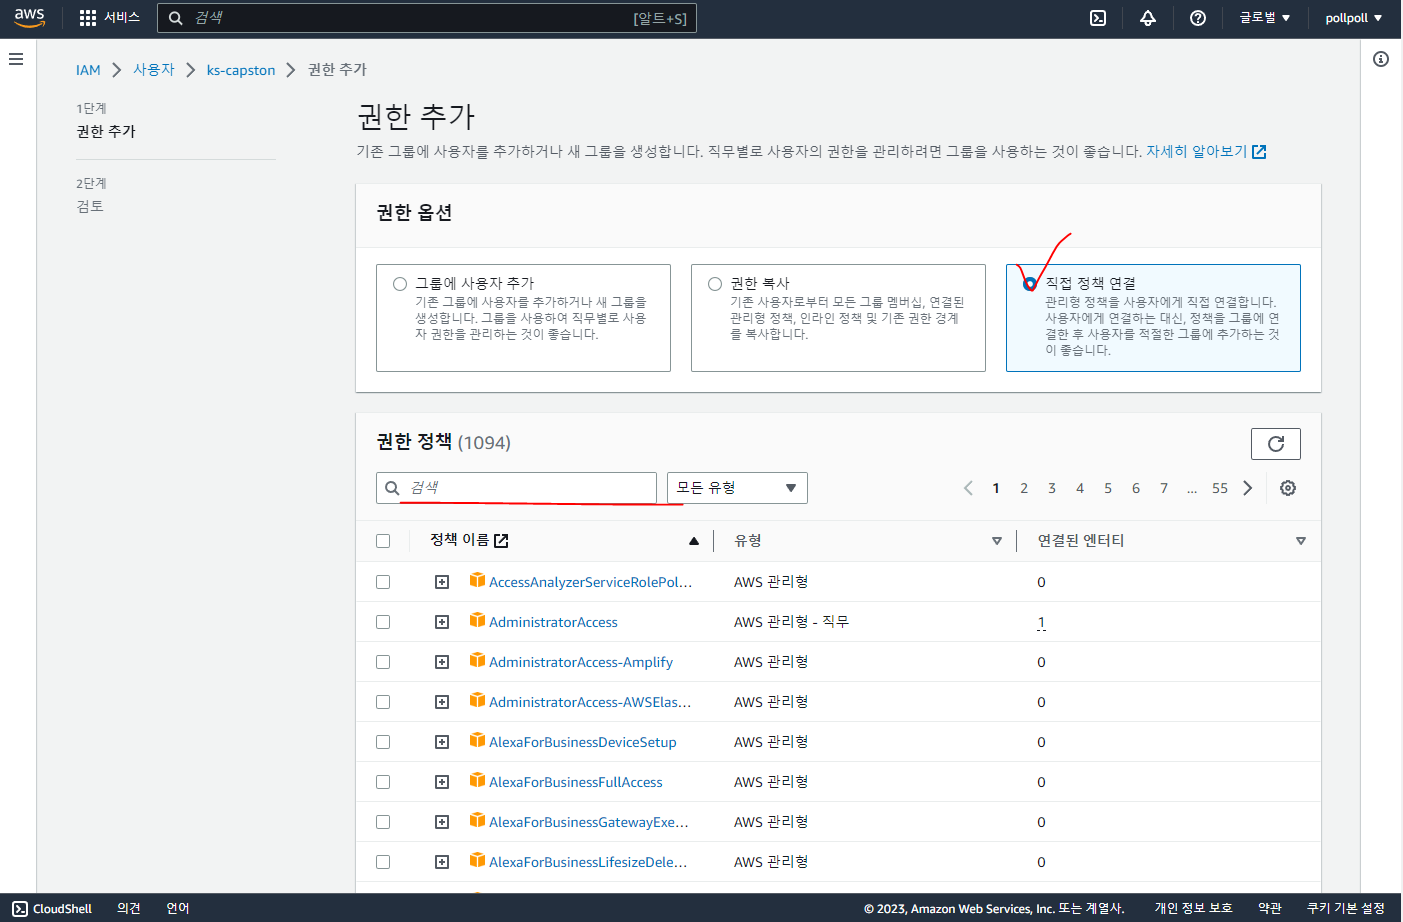Image resolution: width=1403 pixels, height=922 pixels.
Task: Click the top AWS 검색 search field
Action: (427, 18)
